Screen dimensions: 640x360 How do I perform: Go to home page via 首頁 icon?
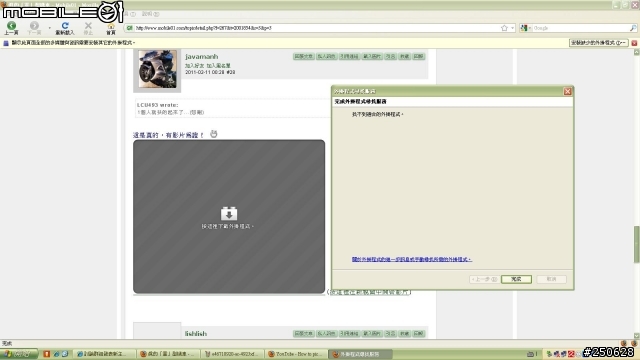111,28
